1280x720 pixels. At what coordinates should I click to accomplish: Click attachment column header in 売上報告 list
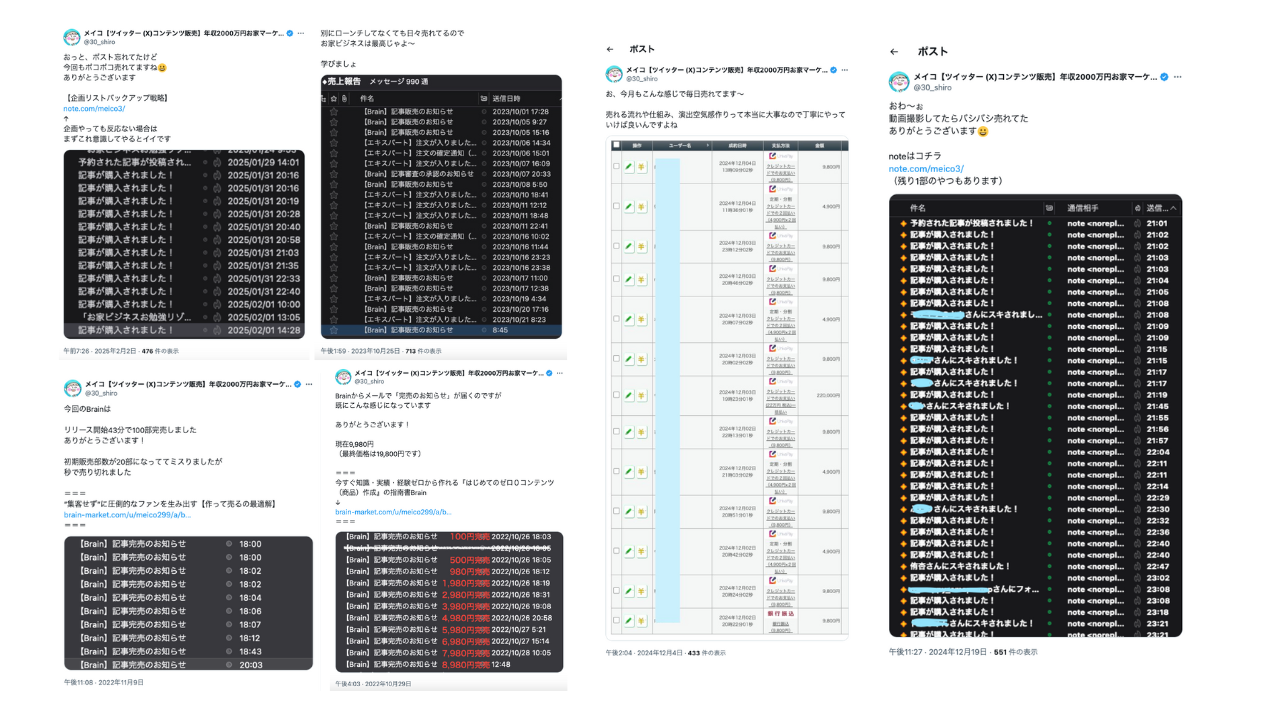click(x=344, y=98)
